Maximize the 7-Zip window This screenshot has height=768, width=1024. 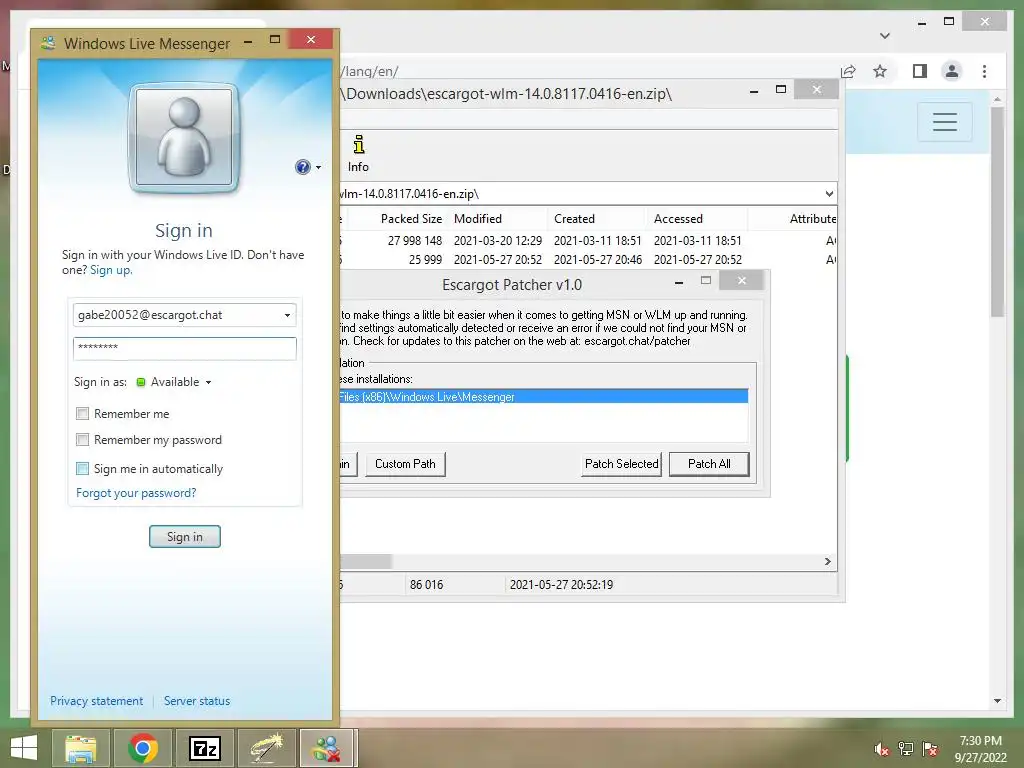[x=780, y=89]
